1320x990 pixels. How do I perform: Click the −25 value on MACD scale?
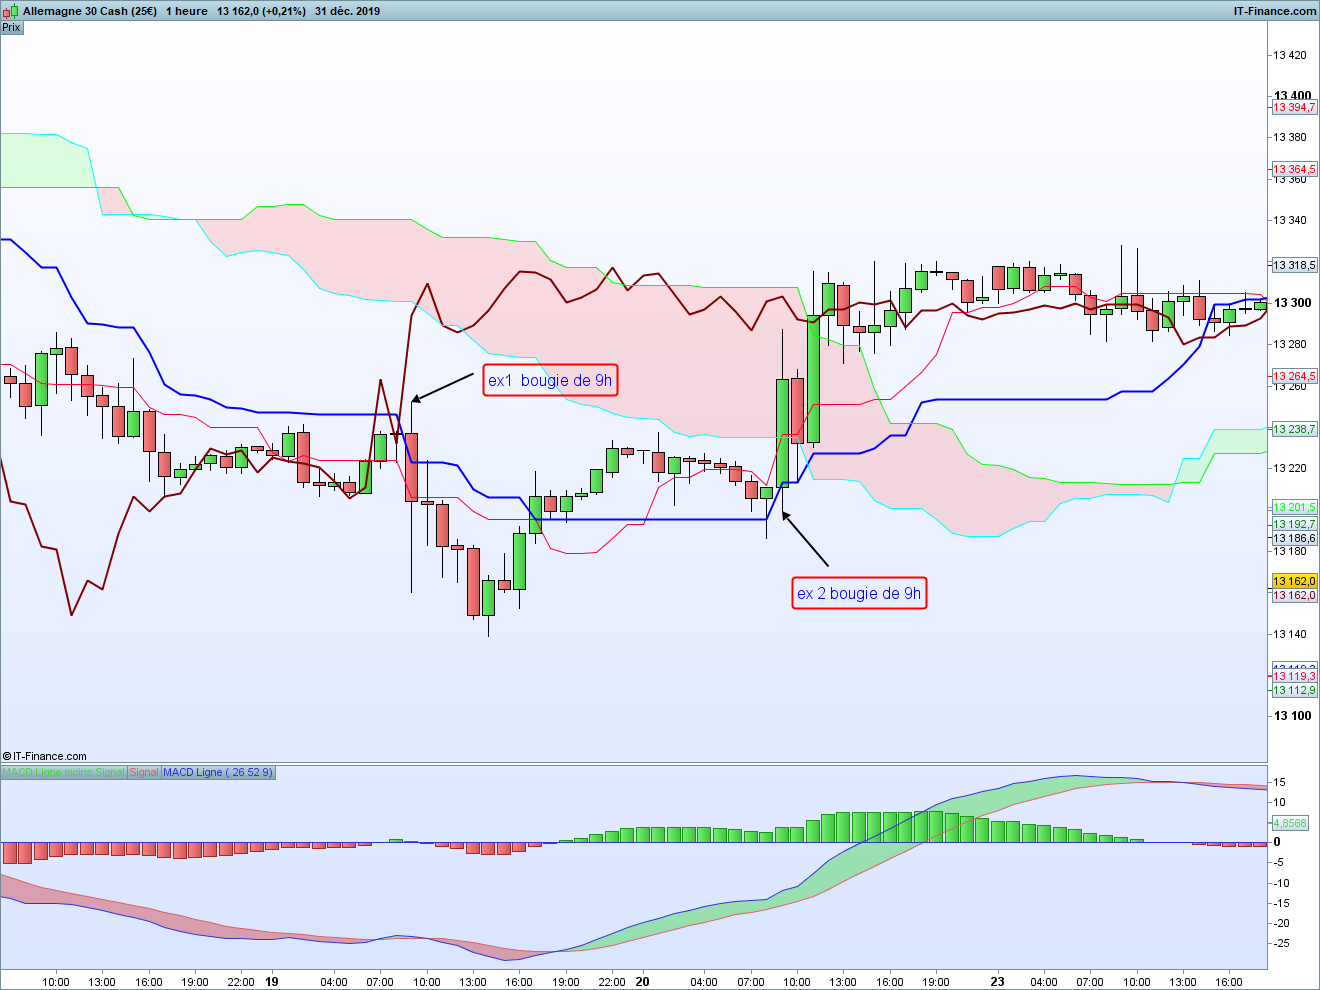(1281, 943)
